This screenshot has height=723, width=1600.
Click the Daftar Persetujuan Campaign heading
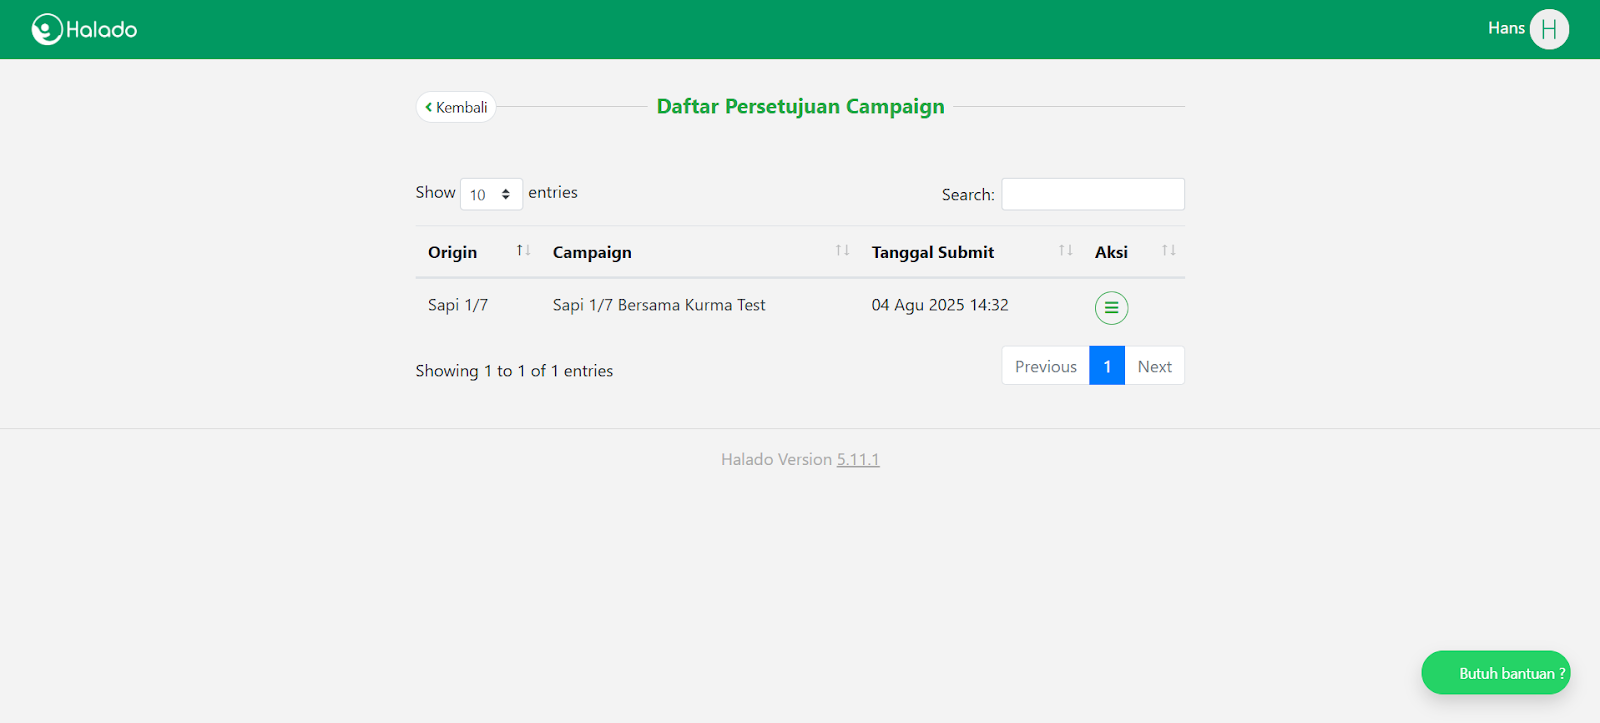click(800, 106)
